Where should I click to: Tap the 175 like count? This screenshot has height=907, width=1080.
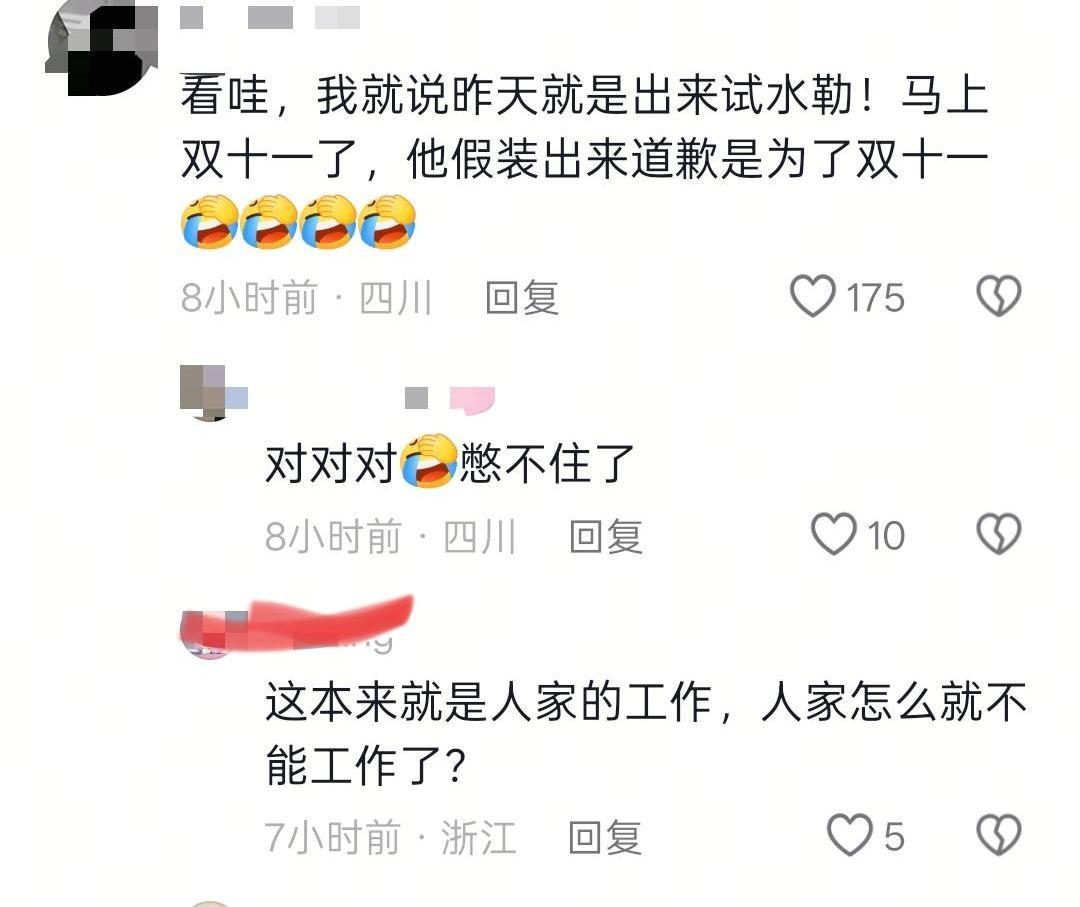point(875,298)
